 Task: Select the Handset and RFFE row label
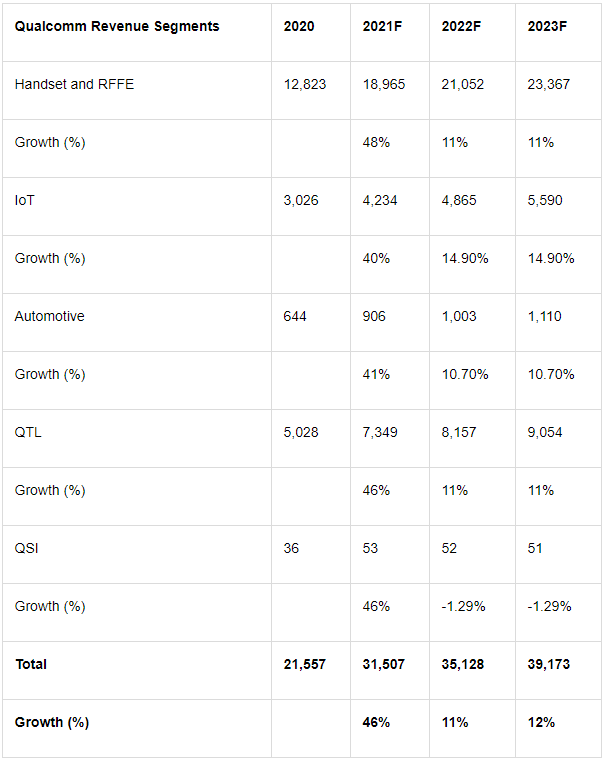74,84
